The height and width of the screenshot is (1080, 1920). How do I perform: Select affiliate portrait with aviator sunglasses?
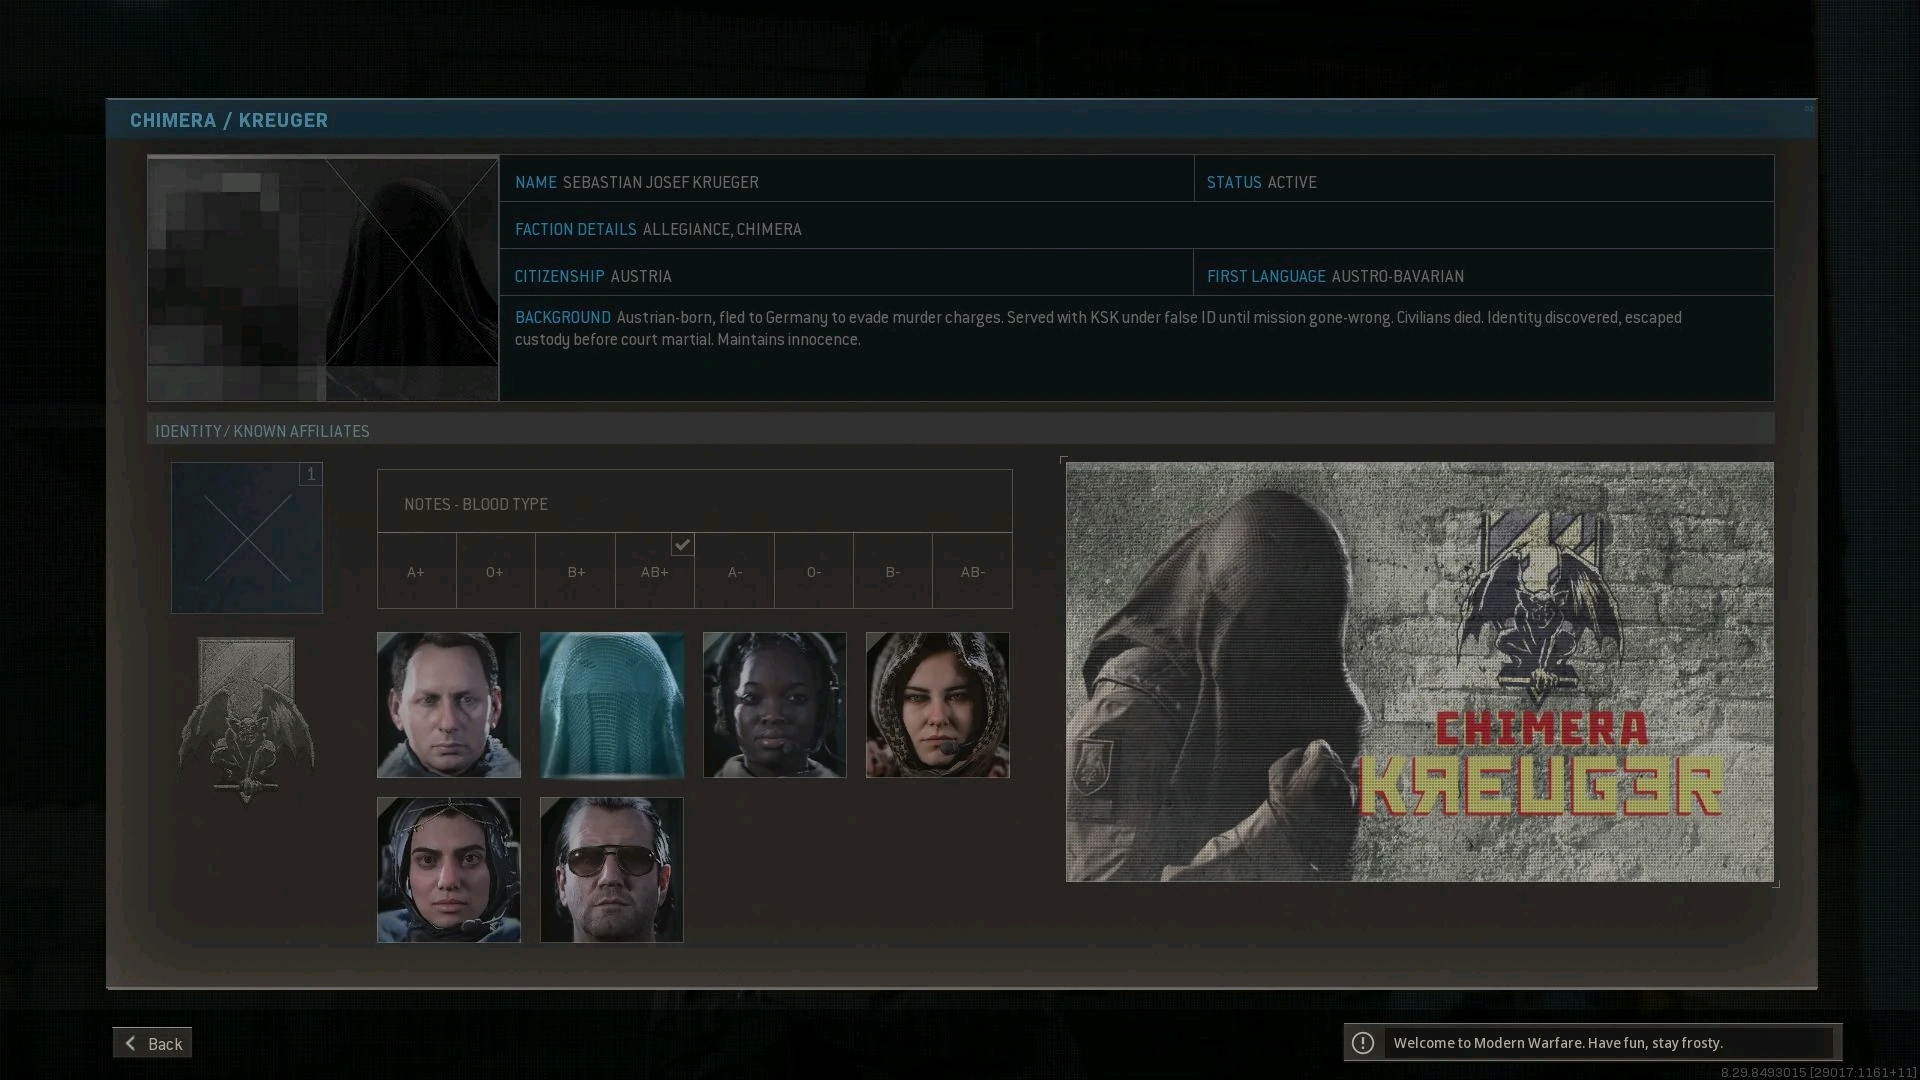click(x=612, y=870)
